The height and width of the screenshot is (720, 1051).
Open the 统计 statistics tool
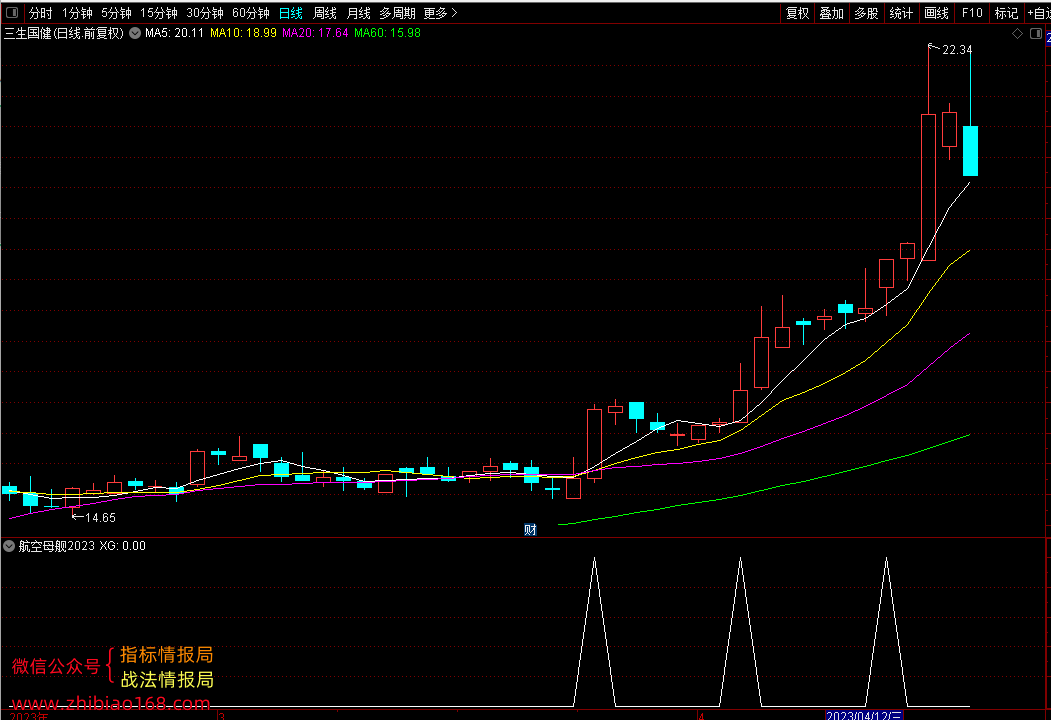[x=901, y=13]
